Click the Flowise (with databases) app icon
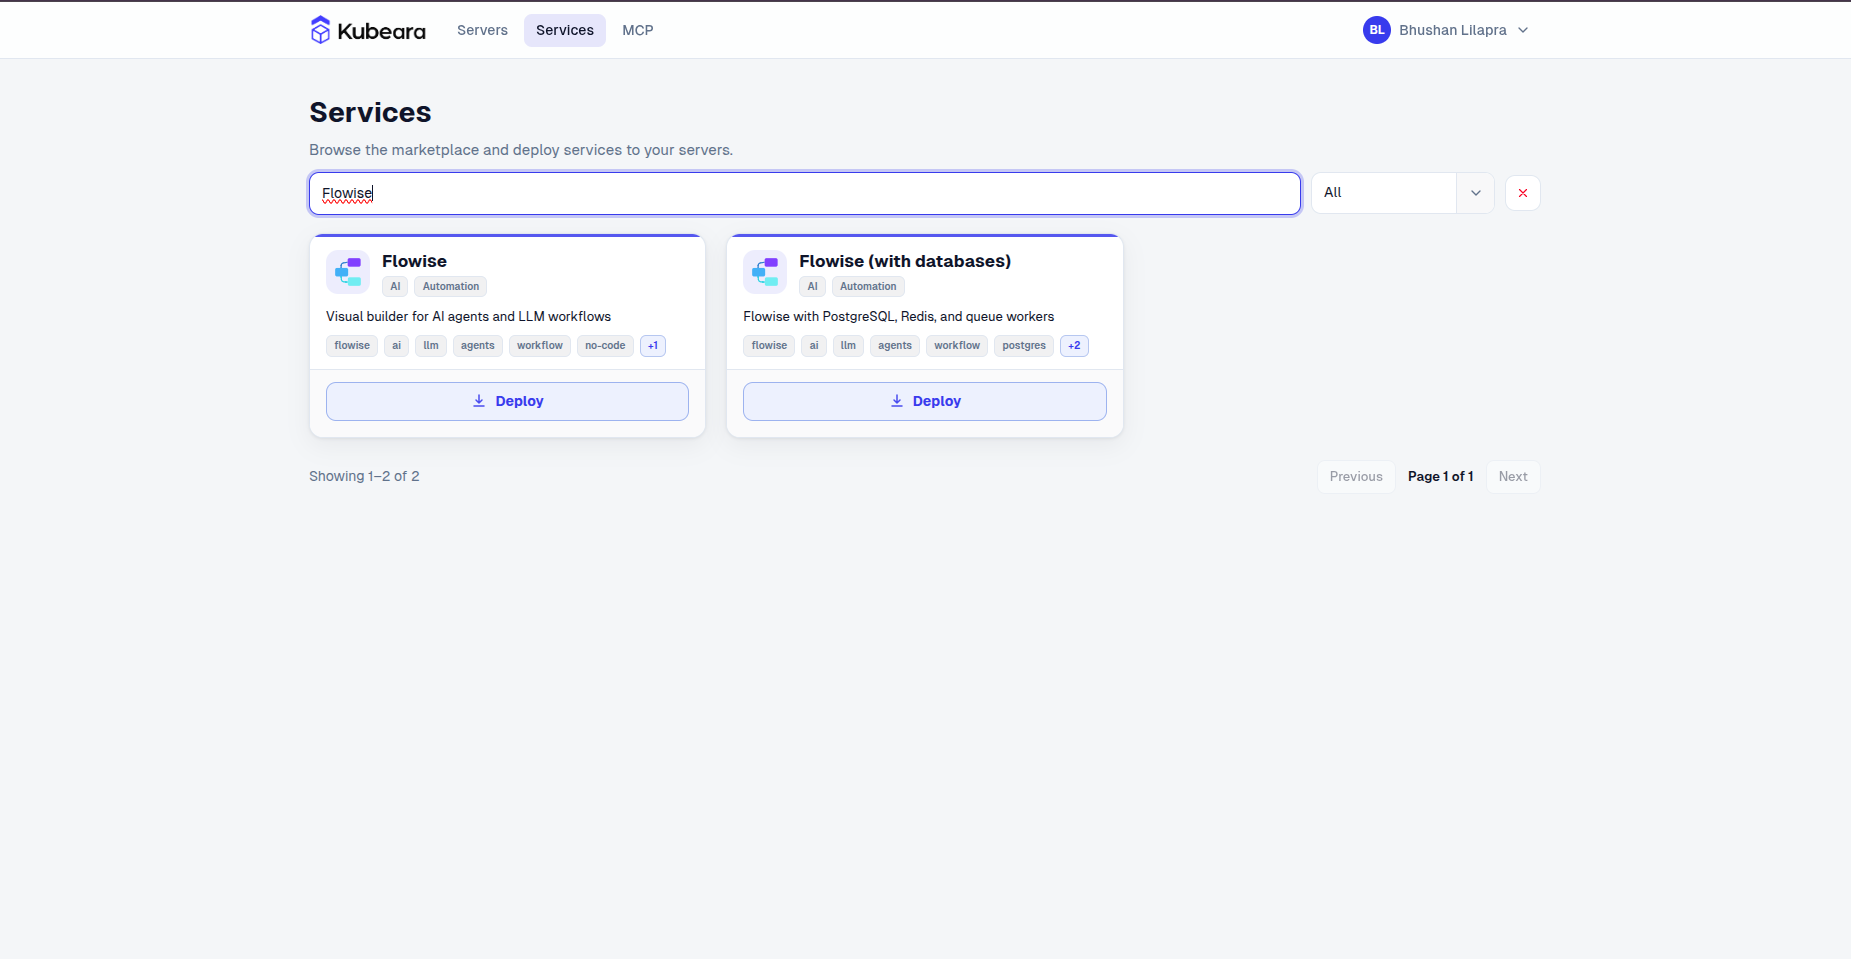The width and height of the screenshot is (1851, 959). (765, 272)
